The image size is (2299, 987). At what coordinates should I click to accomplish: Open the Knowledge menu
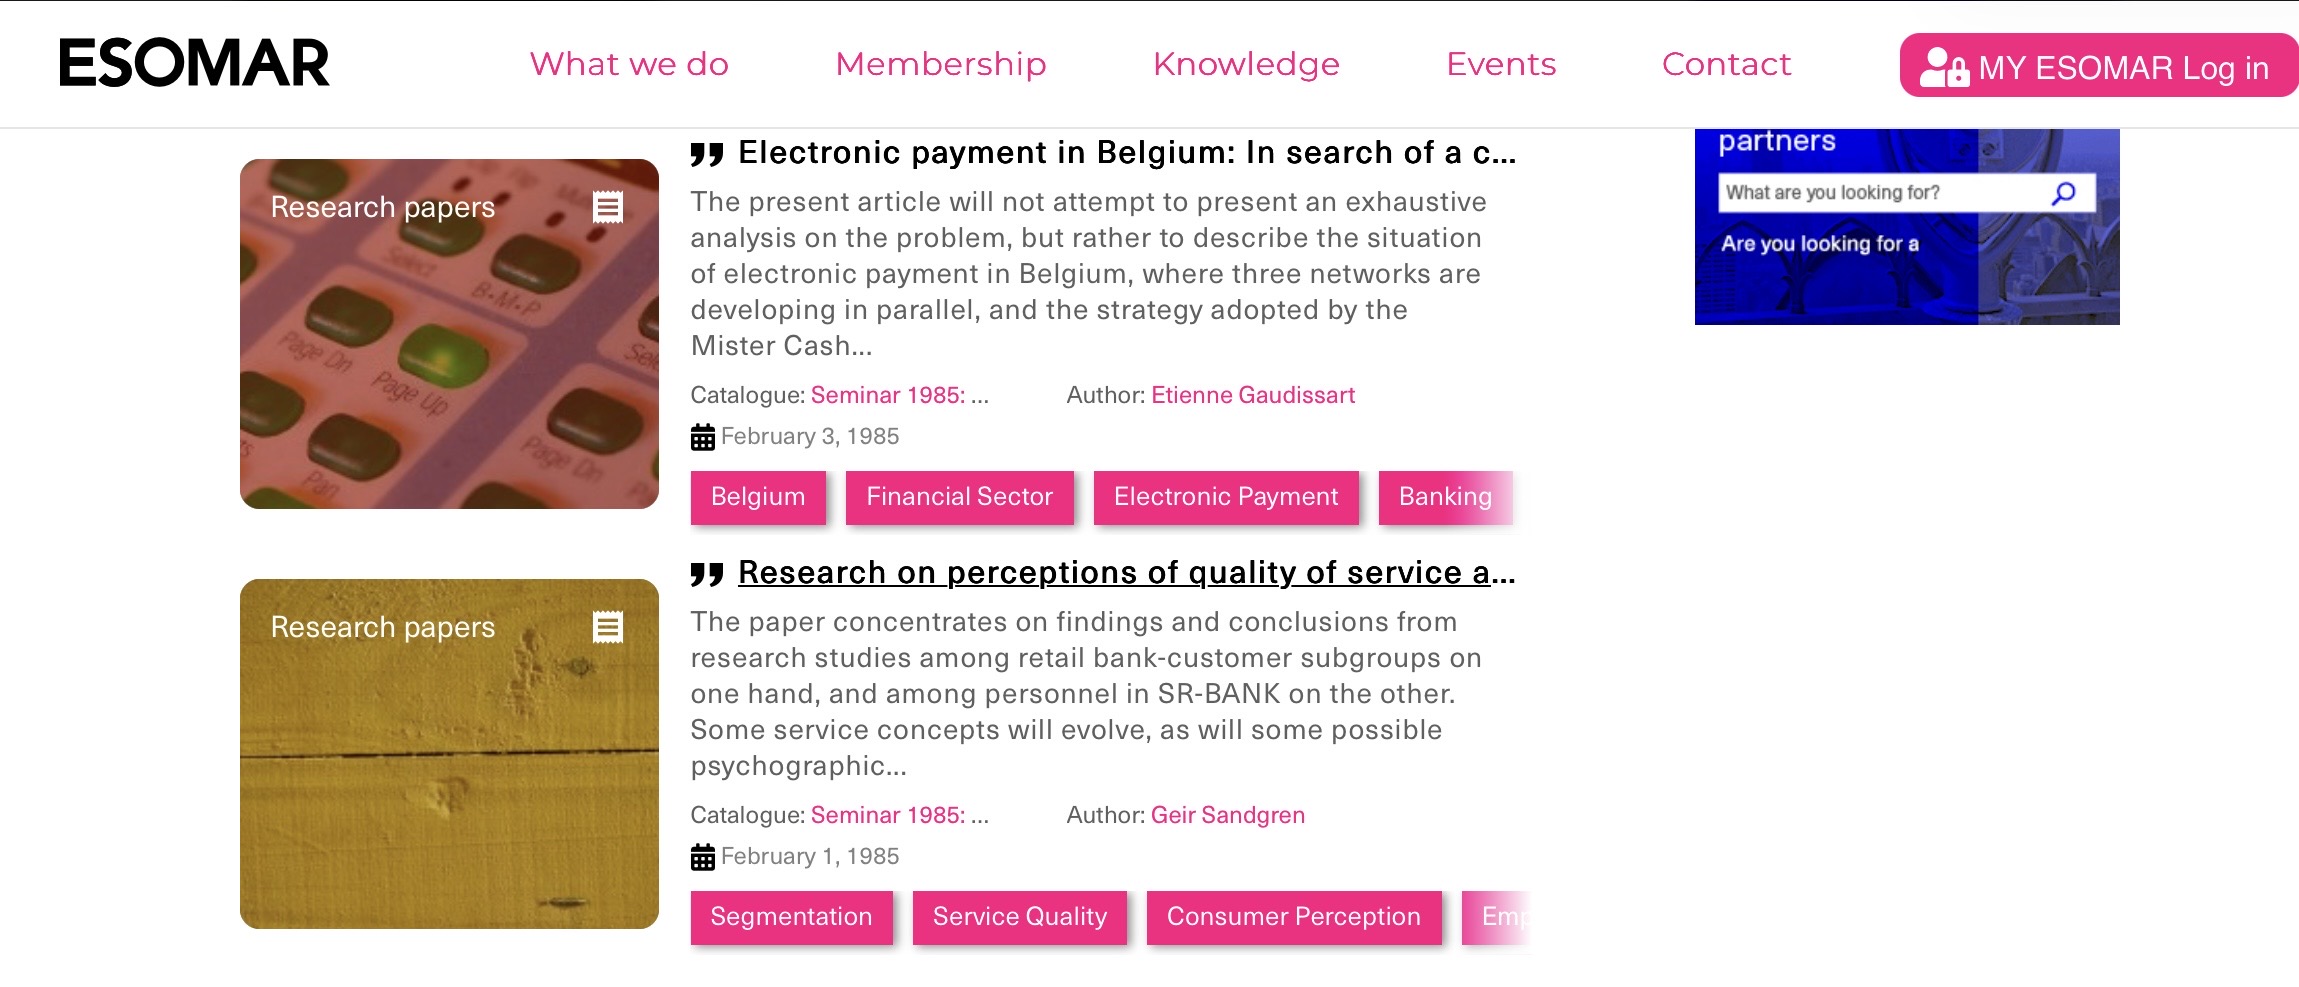coord(1246,64)
